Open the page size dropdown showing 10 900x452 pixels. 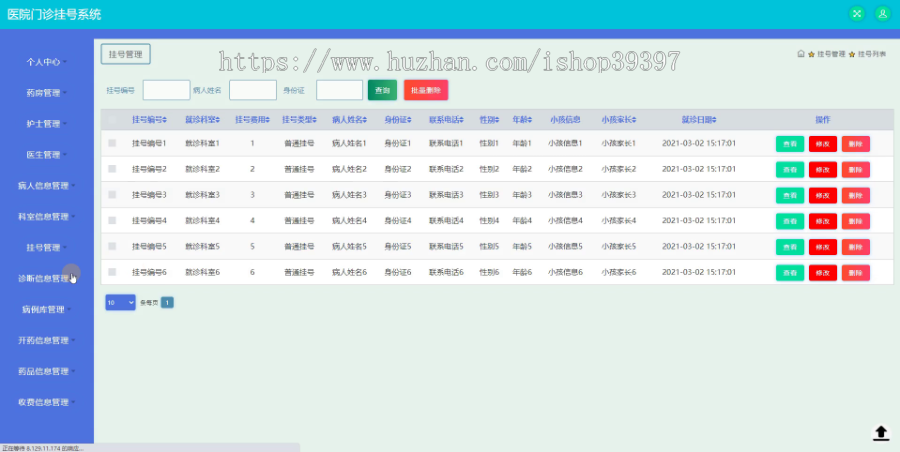click(x=121, y=302)
